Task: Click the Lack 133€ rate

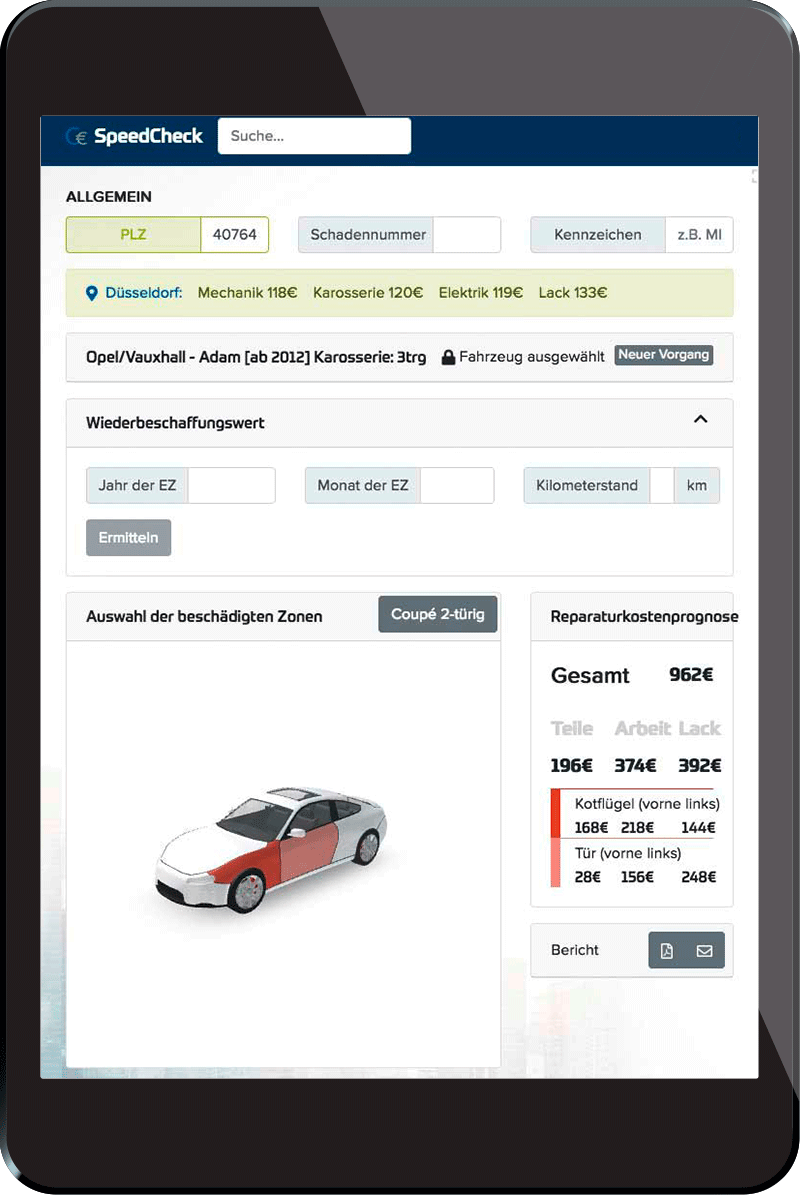Action: pyautogui.click(x=572, y=293)
